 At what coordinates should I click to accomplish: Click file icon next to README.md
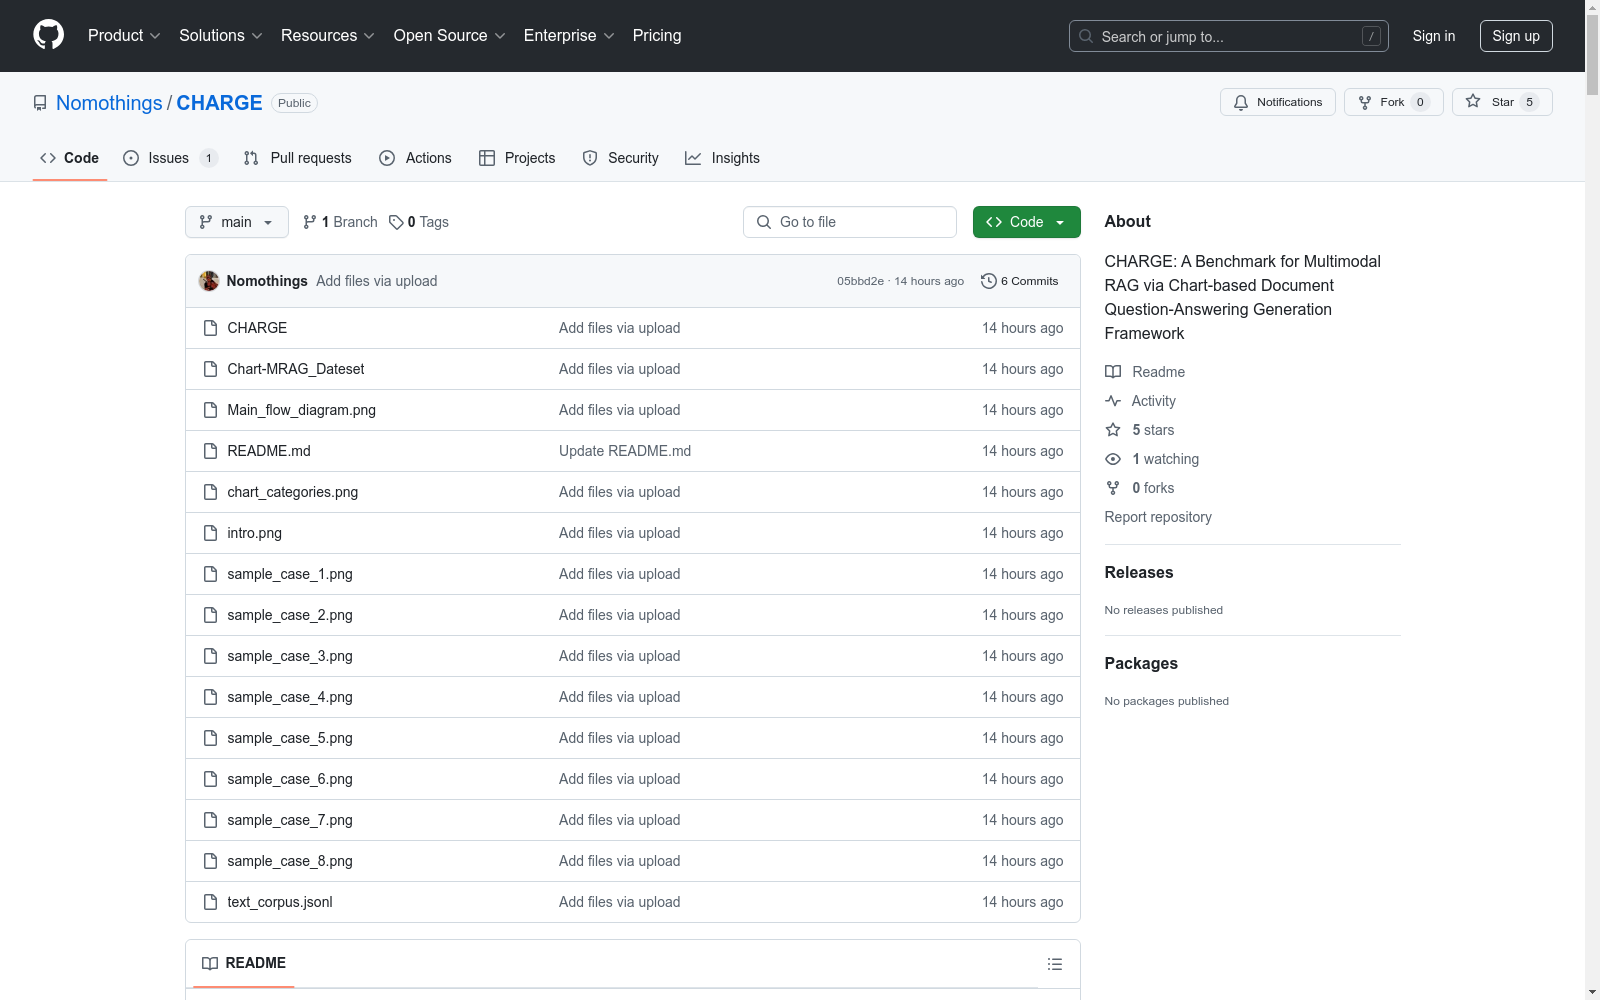tap(210, 451)
